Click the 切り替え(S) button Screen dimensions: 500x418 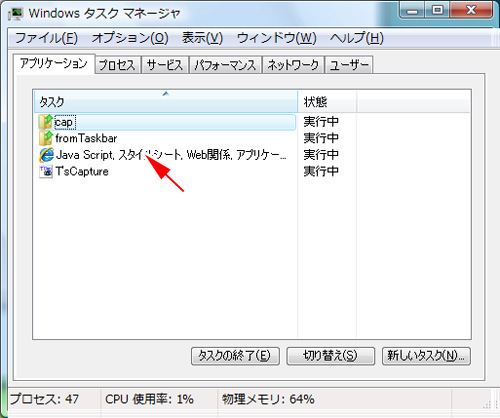pyautogui.click(x=330, y=356)
